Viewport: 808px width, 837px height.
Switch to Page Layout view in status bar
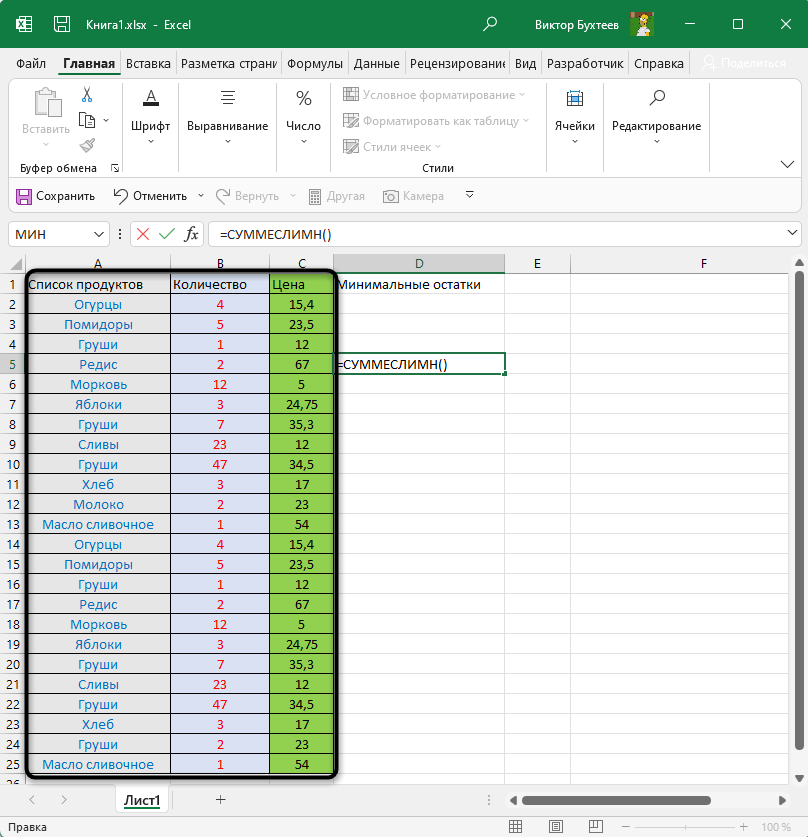coord(557,827)
